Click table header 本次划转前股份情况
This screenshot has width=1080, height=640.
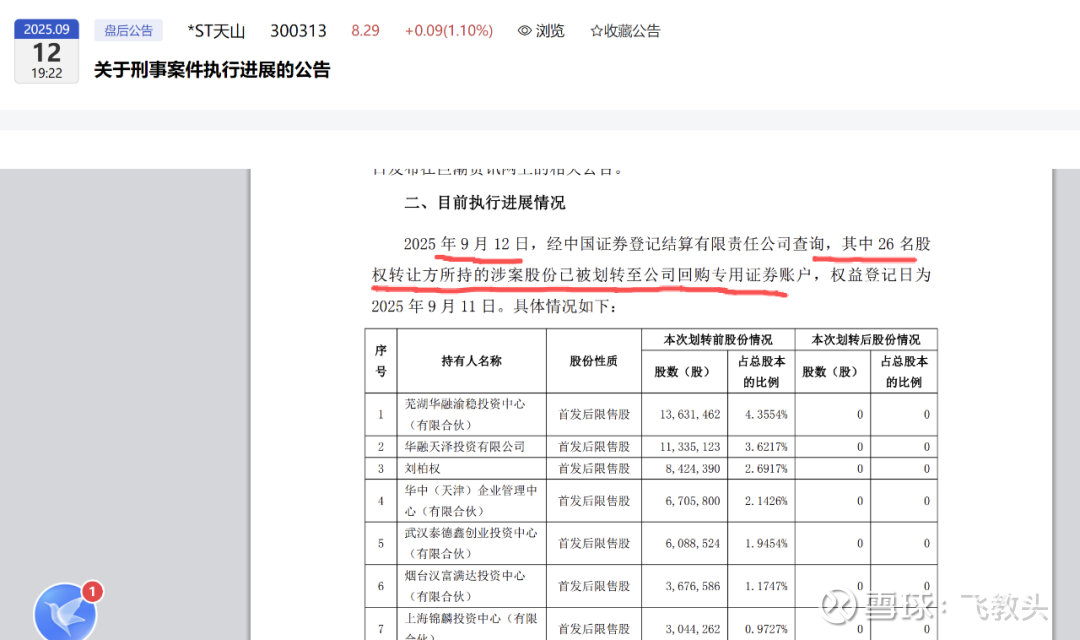coord(718,340)
